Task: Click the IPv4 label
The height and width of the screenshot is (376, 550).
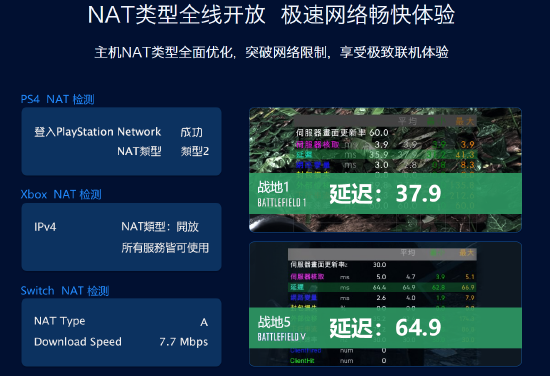Action: (x=45, y=227)
